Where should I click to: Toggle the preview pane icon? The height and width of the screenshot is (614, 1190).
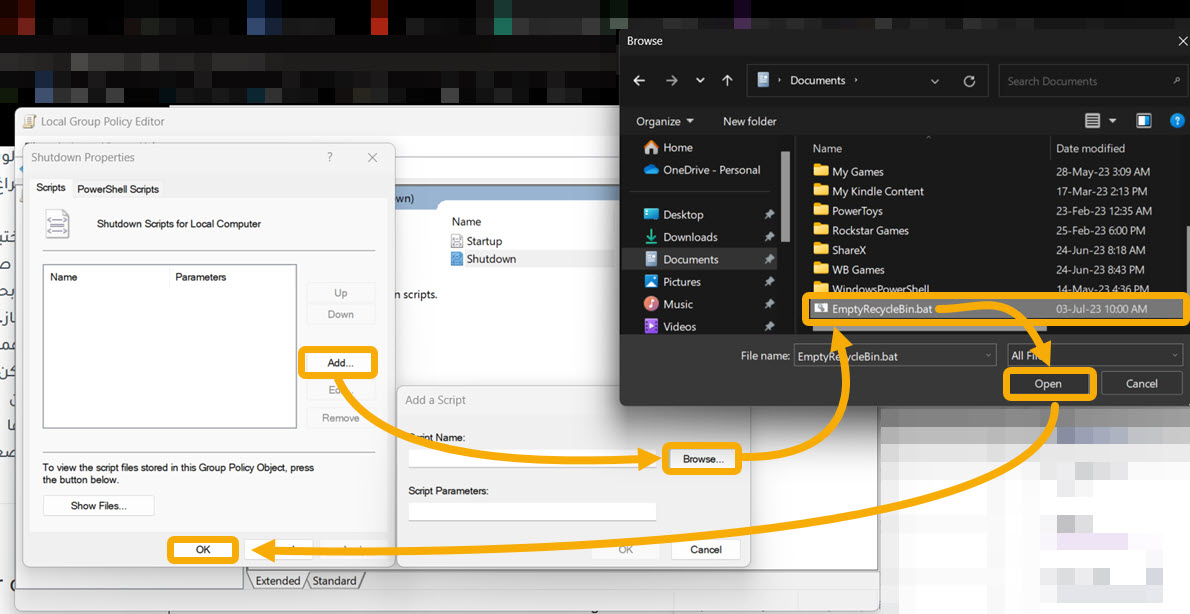click(x=1144, y=121)
